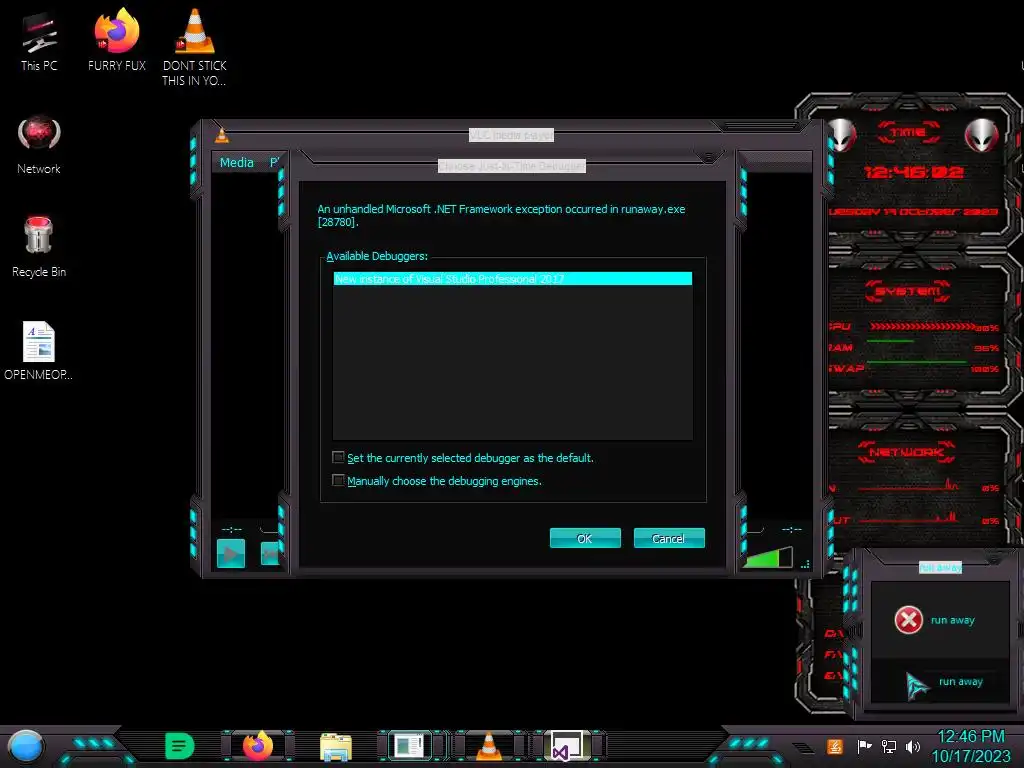Open Network desktop icon
1024x768 pixels.
point(39,145)
